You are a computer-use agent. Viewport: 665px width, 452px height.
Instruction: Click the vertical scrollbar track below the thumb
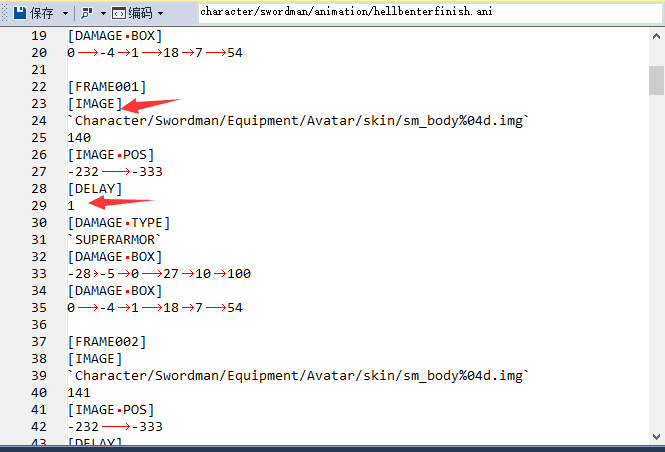656,250
